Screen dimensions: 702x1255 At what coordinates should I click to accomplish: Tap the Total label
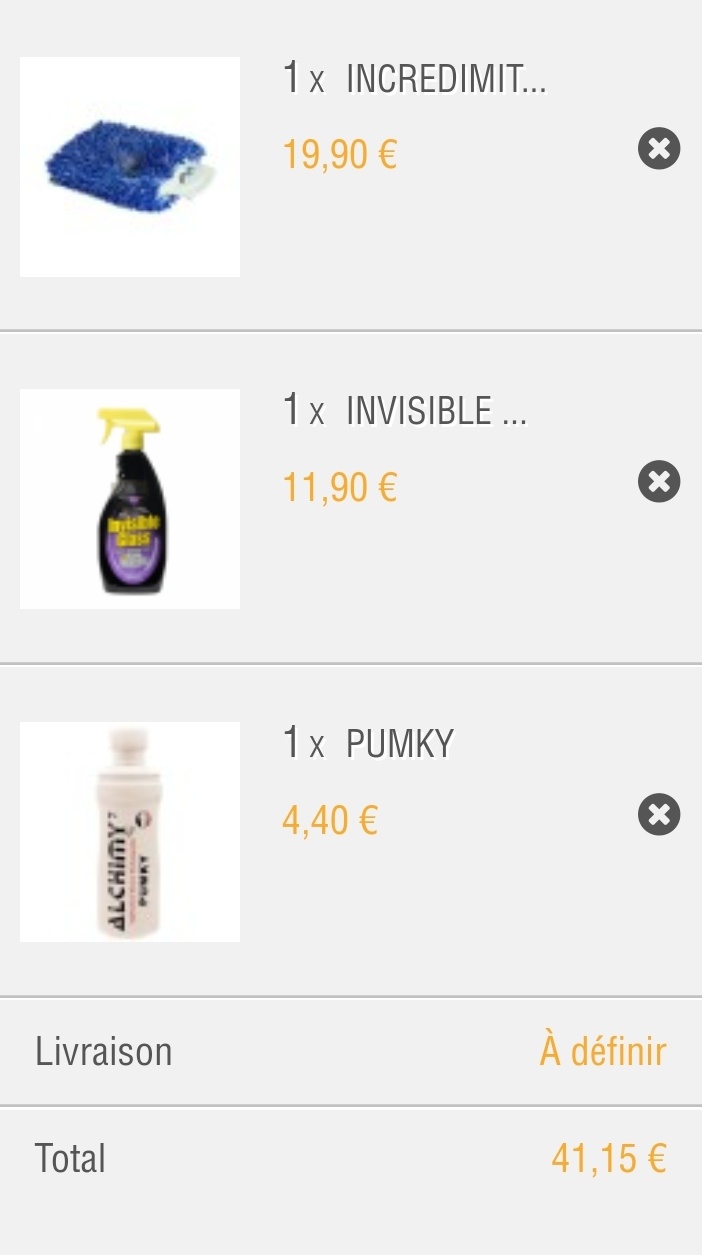point(70,1159)
